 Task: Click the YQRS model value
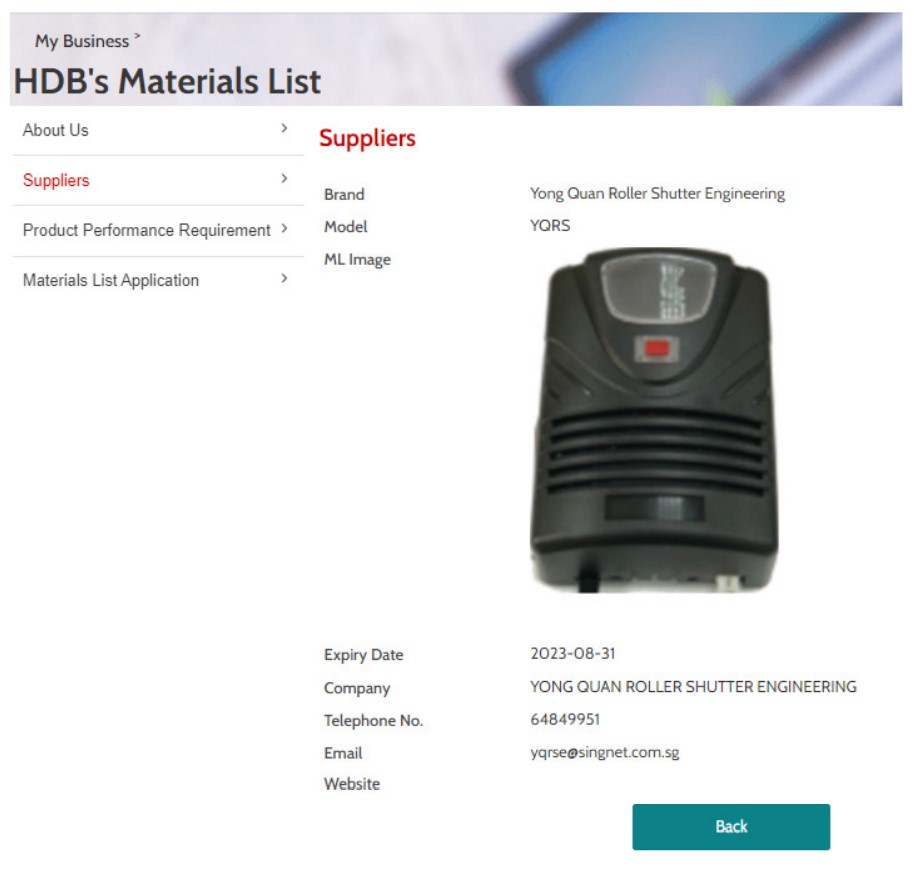[550, 226]
